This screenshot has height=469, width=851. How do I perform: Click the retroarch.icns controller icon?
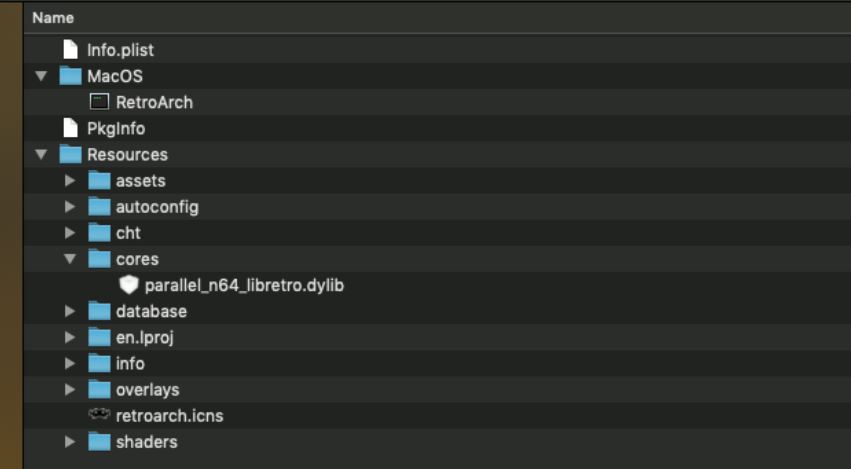click(99, 415)
